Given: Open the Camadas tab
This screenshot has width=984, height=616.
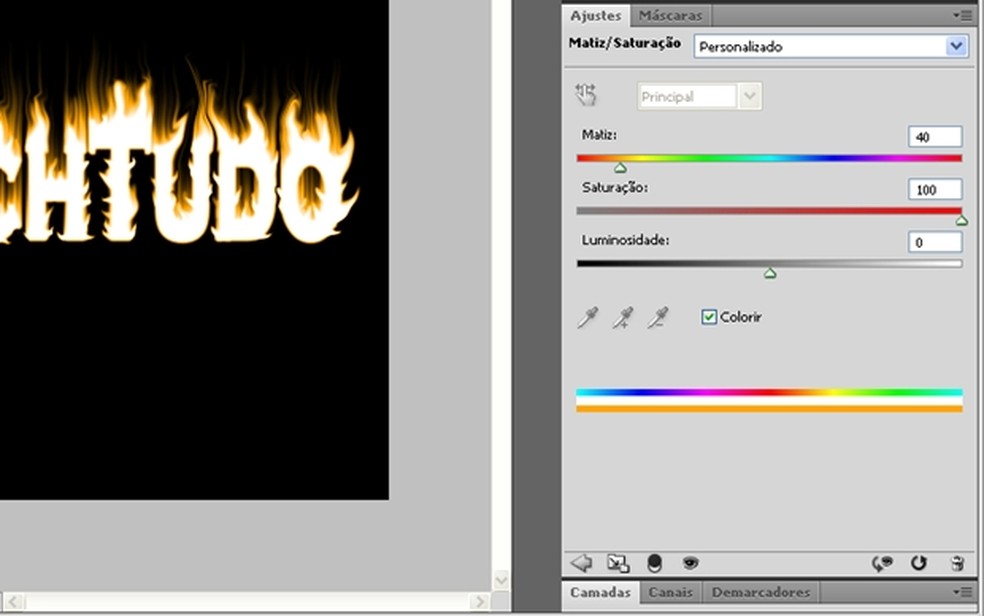Looking at the screenshot, I should (601, 592).
